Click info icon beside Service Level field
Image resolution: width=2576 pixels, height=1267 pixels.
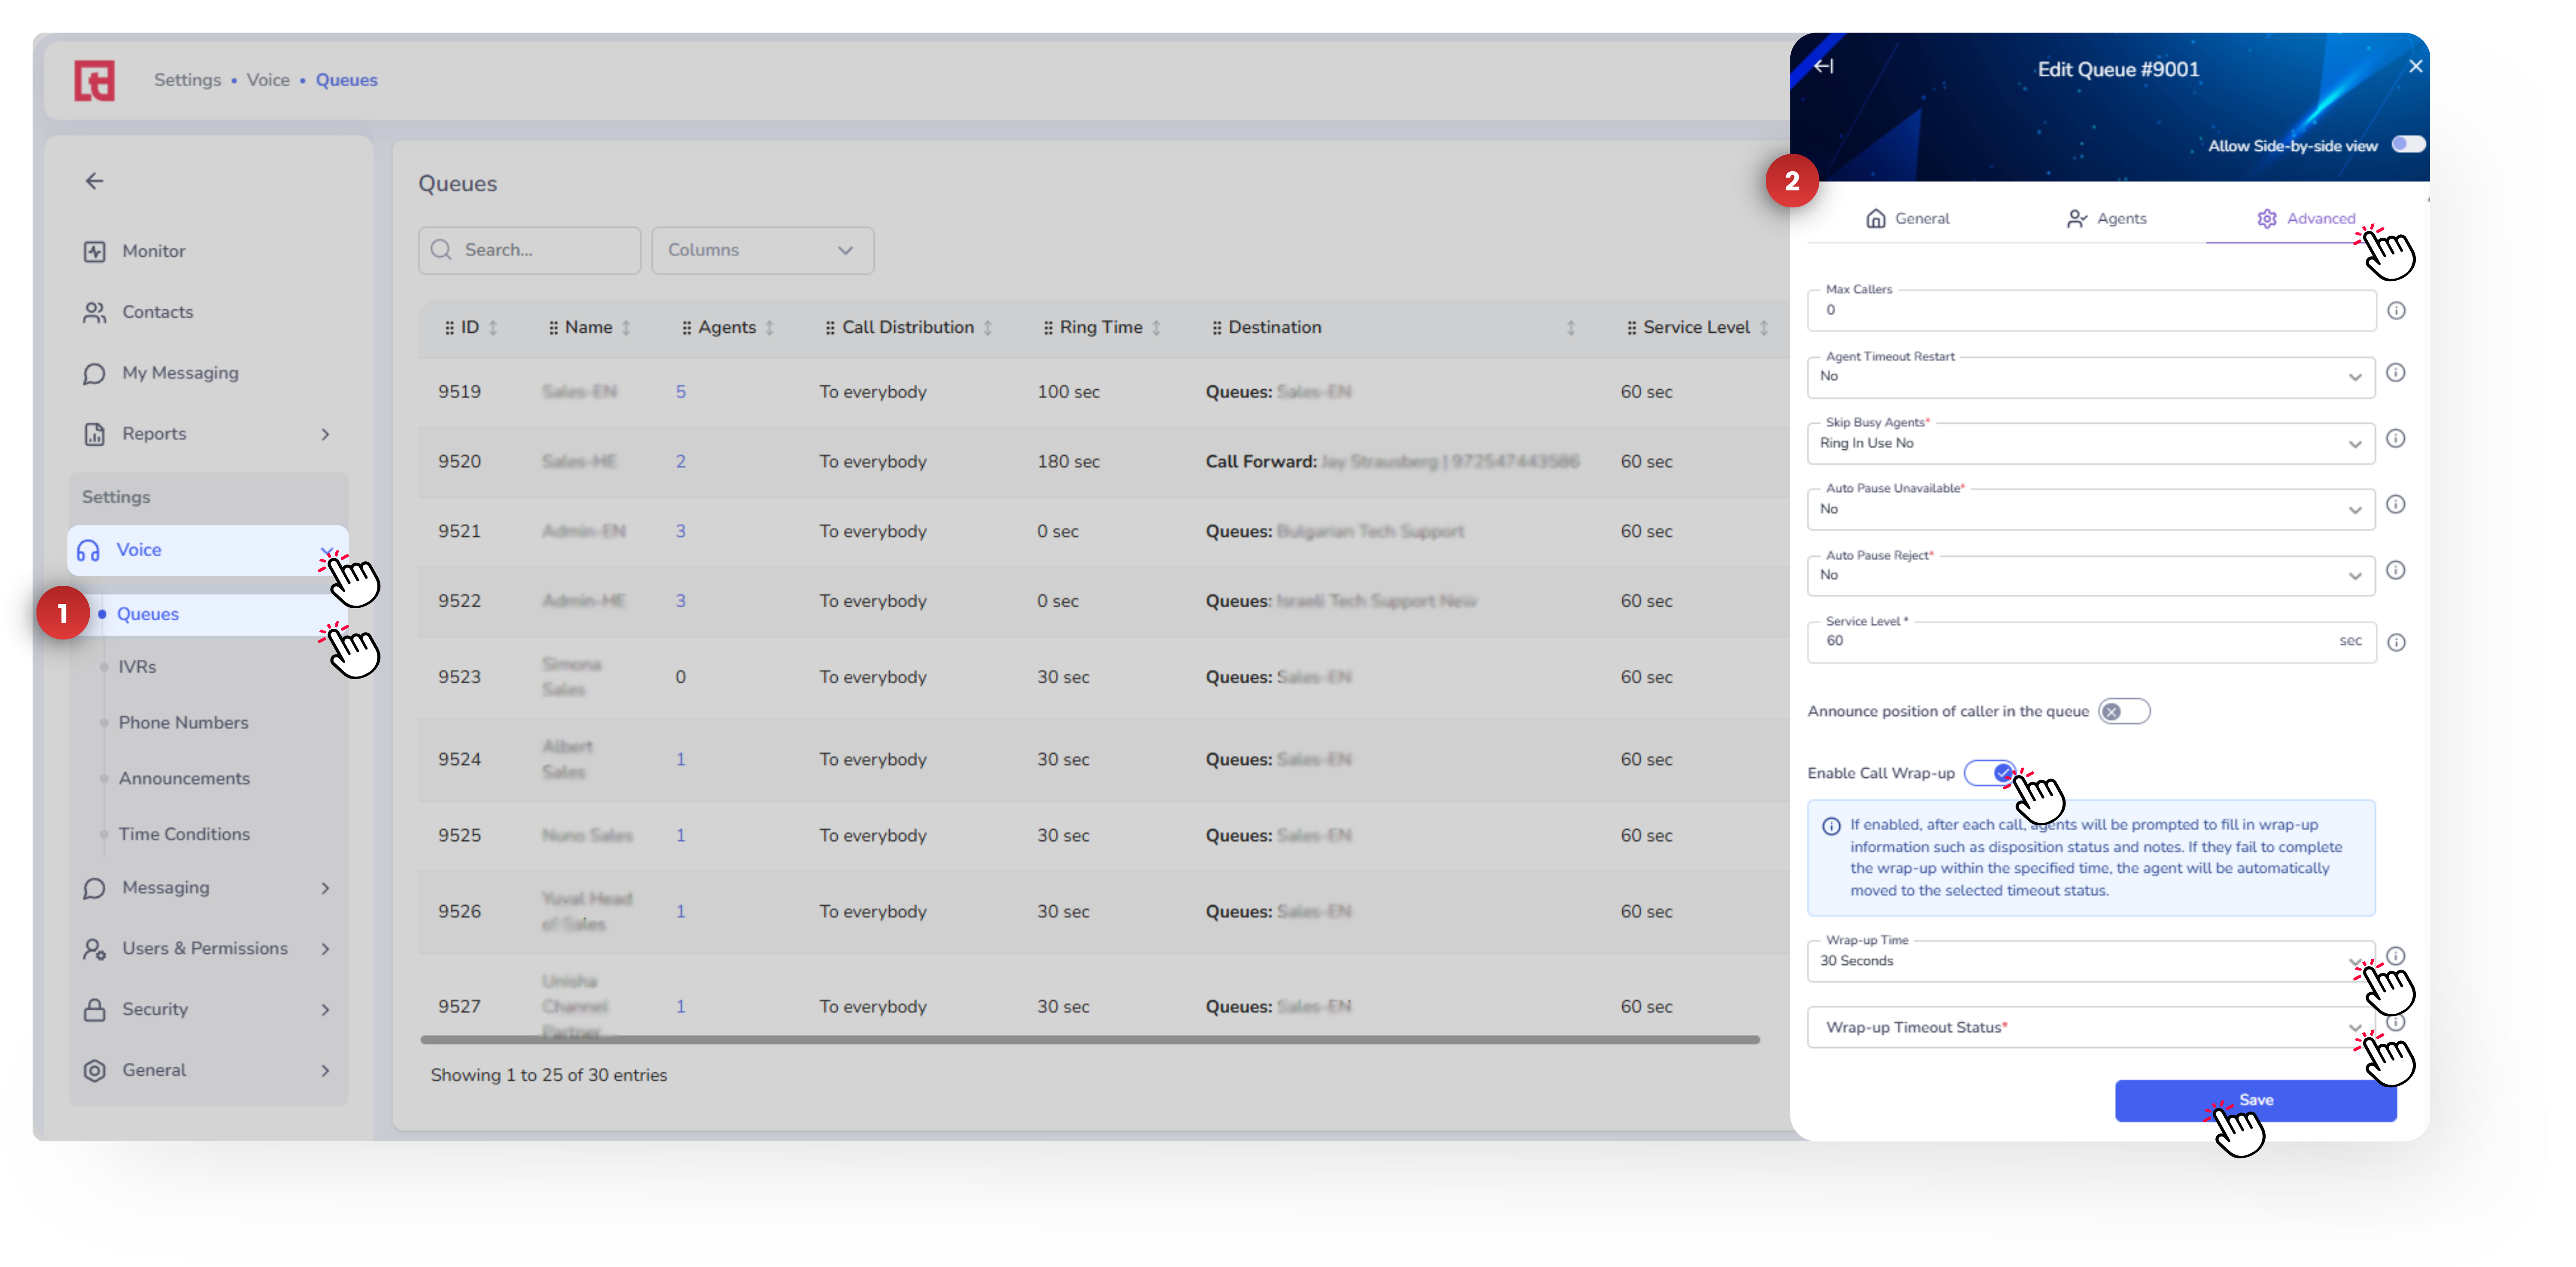(x=2396, y=642)
